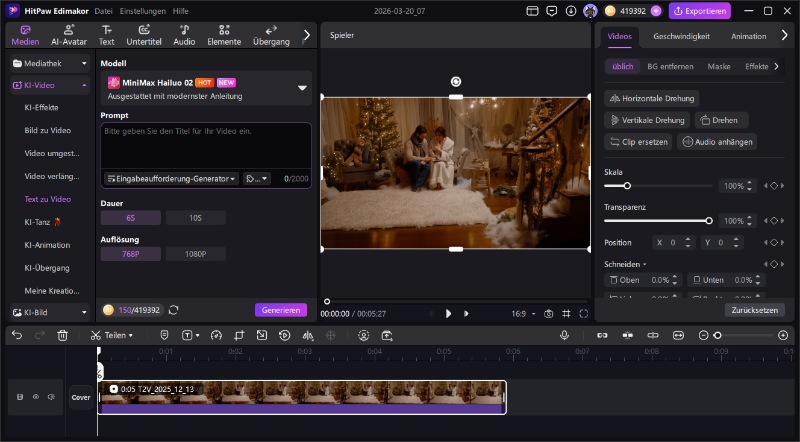Select the 10S duration option
Image resolution: width=800 pixels, height=442 pixels.
coord(195,218)
